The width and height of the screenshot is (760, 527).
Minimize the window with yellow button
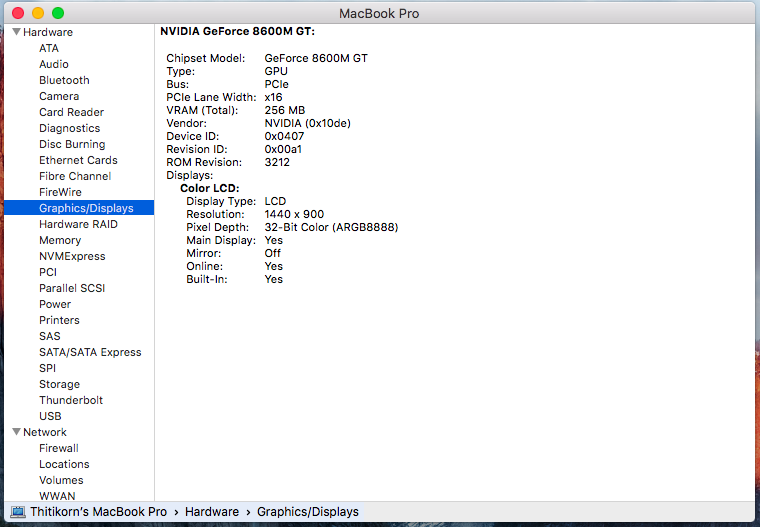tap(38, 13)
